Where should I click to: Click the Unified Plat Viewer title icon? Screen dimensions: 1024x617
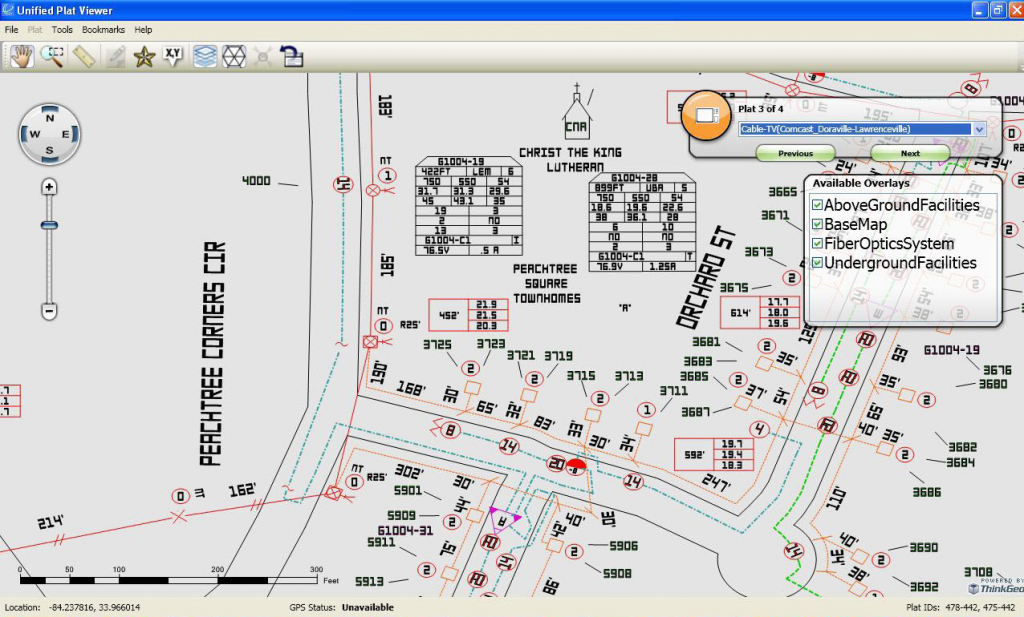tap(8, 10)
